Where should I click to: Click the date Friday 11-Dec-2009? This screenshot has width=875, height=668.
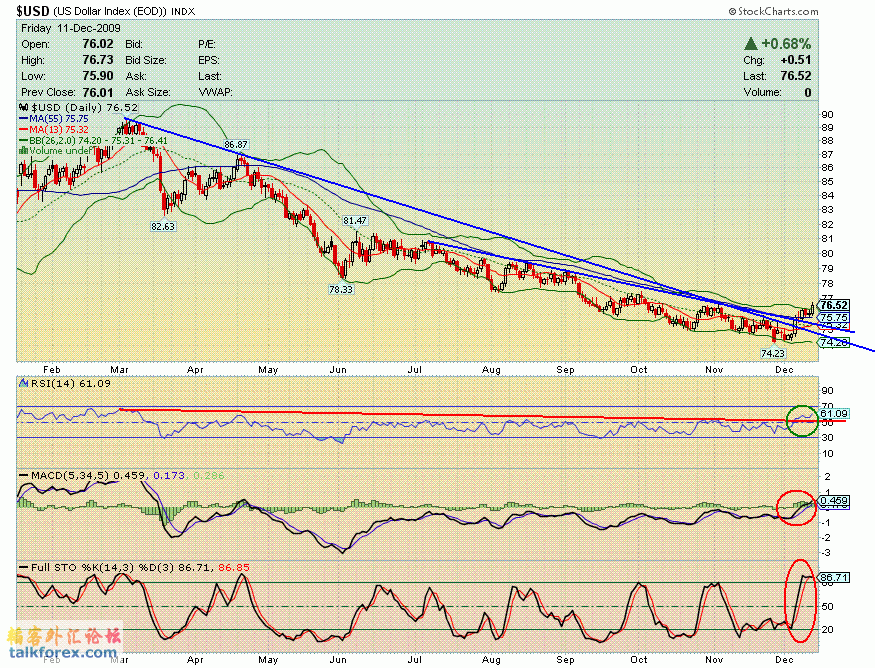pos(71,28)
